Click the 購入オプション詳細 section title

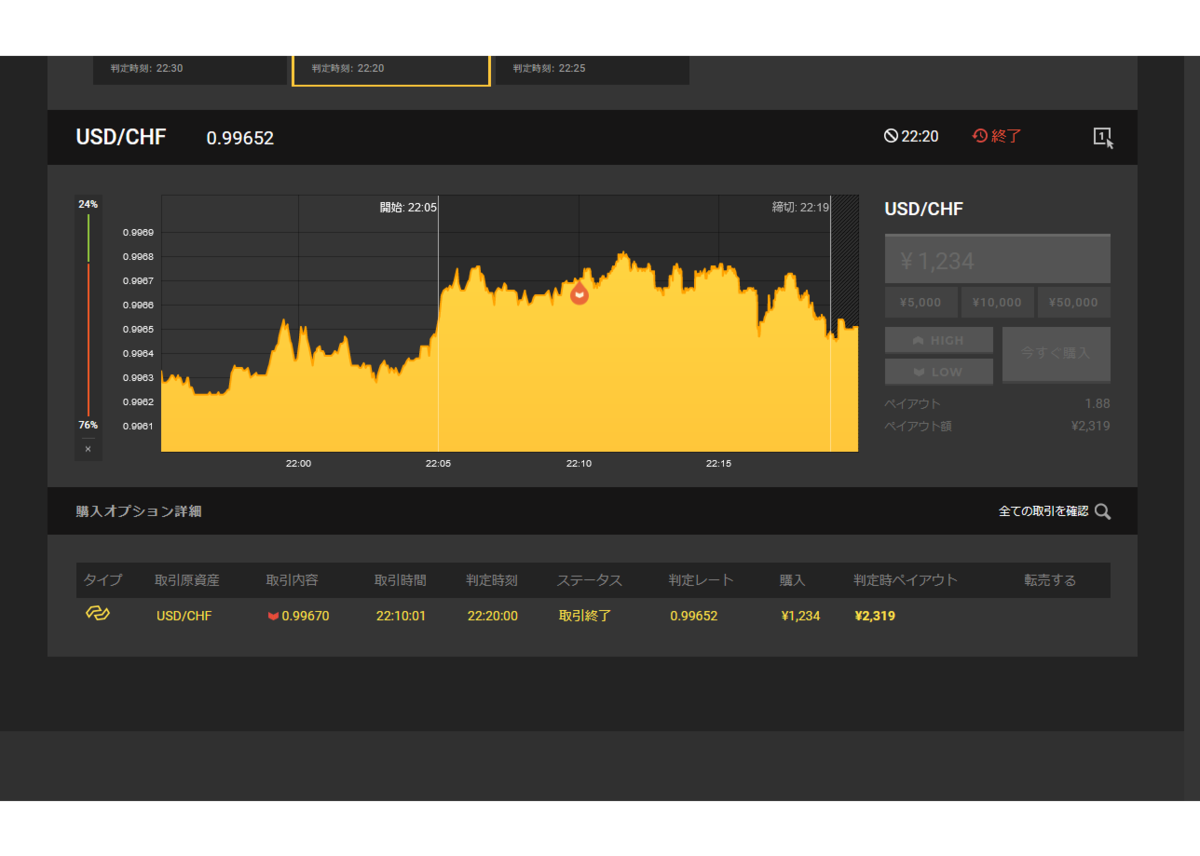pyautogui.click(x=139, y=511)
